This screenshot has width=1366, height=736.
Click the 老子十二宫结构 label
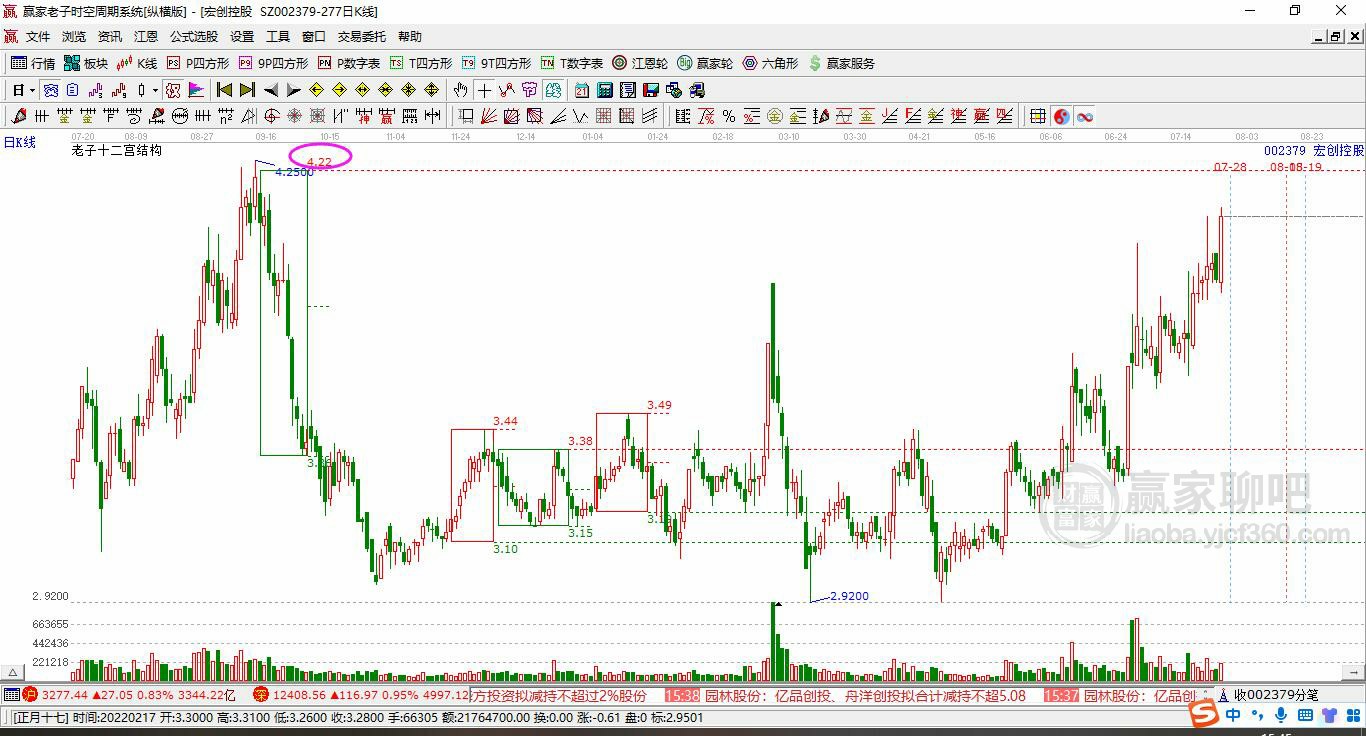[116, 151]
